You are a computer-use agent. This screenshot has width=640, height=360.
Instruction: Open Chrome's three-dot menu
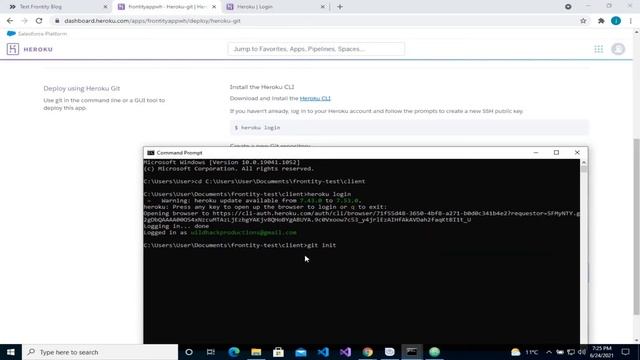point(631,21)
